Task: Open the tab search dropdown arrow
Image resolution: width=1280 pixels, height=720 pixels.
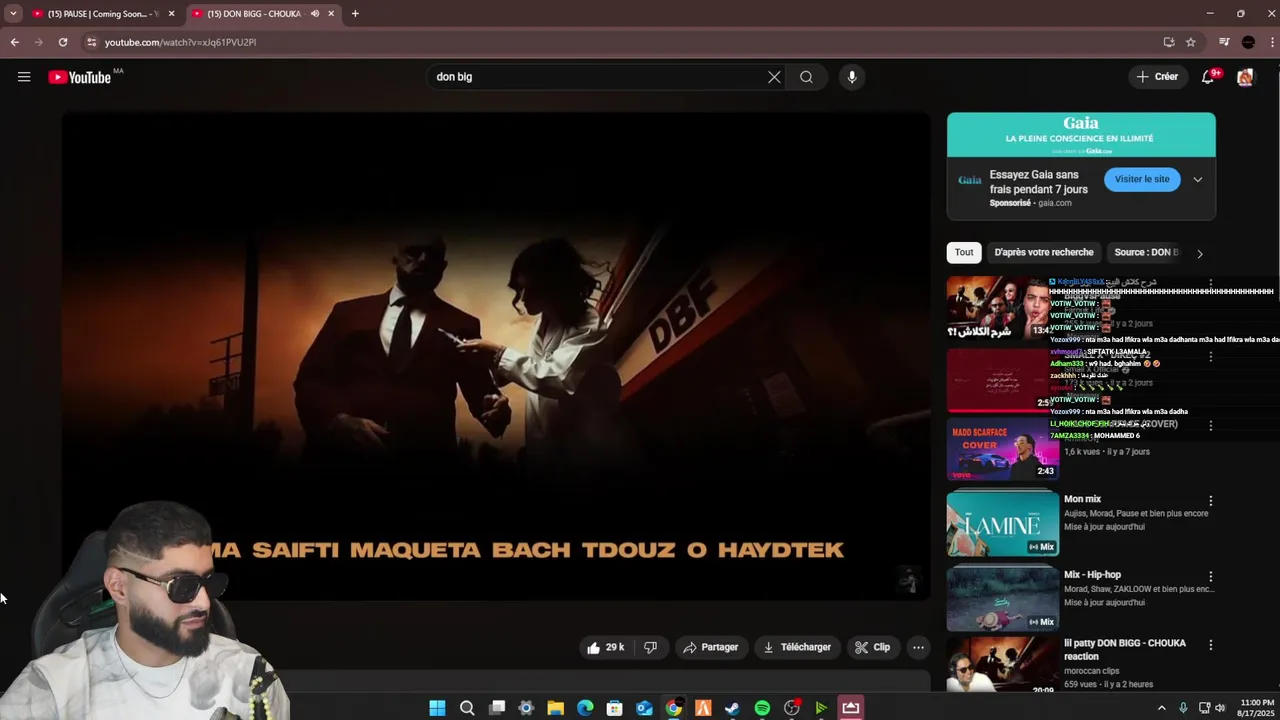Action: pos(13,14)
